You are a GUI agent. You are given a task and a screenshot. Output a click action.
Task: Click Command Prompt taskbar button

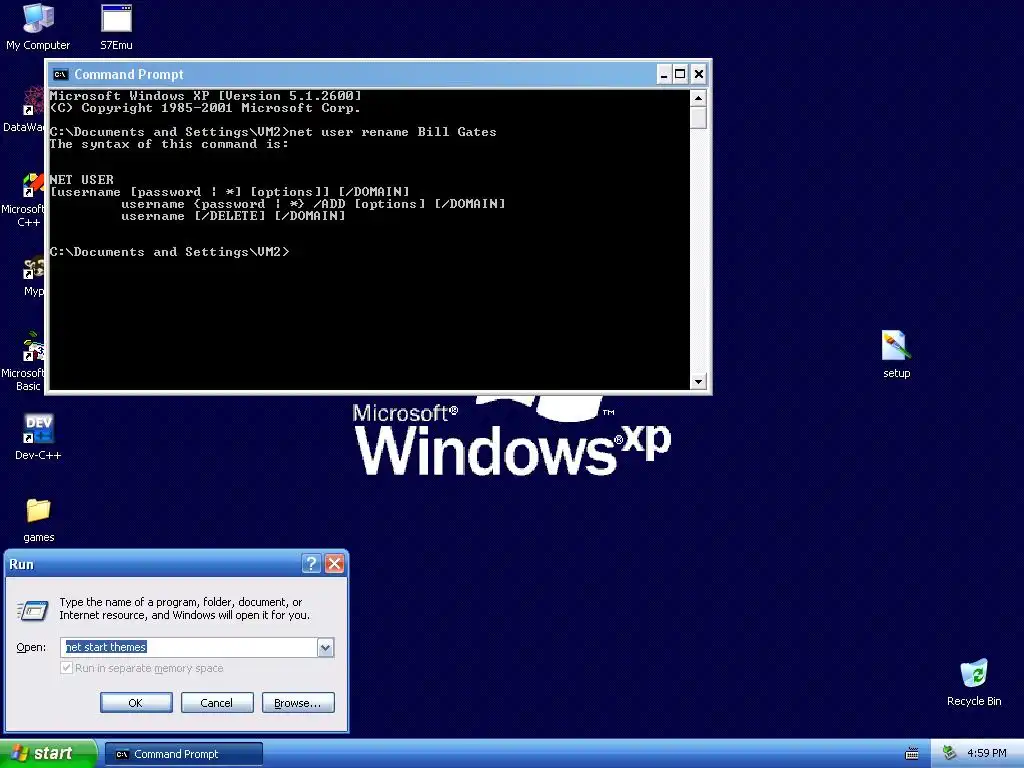coord(184,754)
